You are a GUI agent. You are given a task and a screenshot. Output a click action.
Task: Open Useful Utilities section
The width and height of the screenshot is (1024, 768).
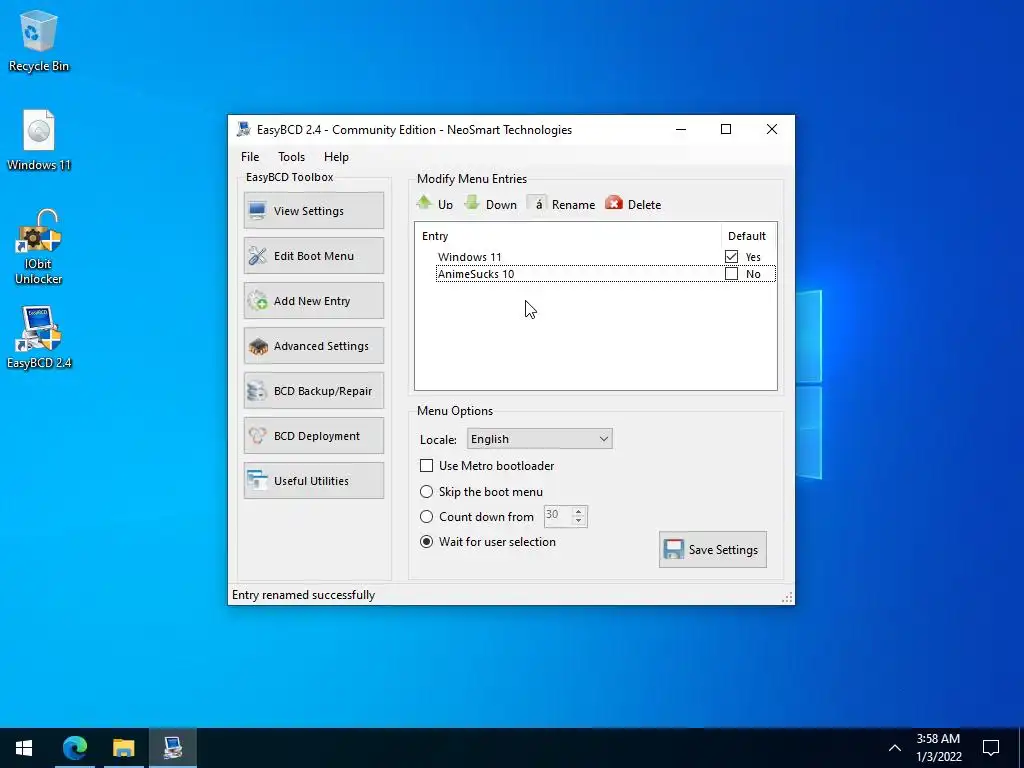click(313, 481)
